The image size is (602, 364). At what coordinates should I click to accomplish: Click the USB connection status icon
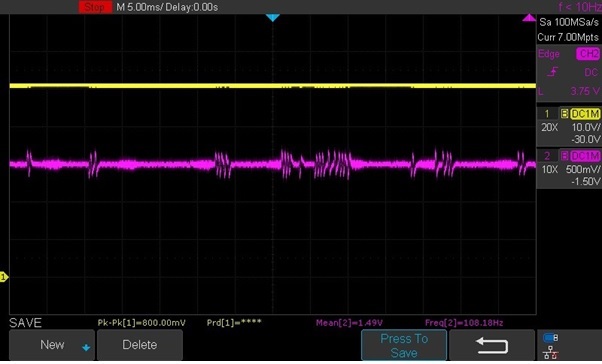pyautogui.click(x=550, y=338)
